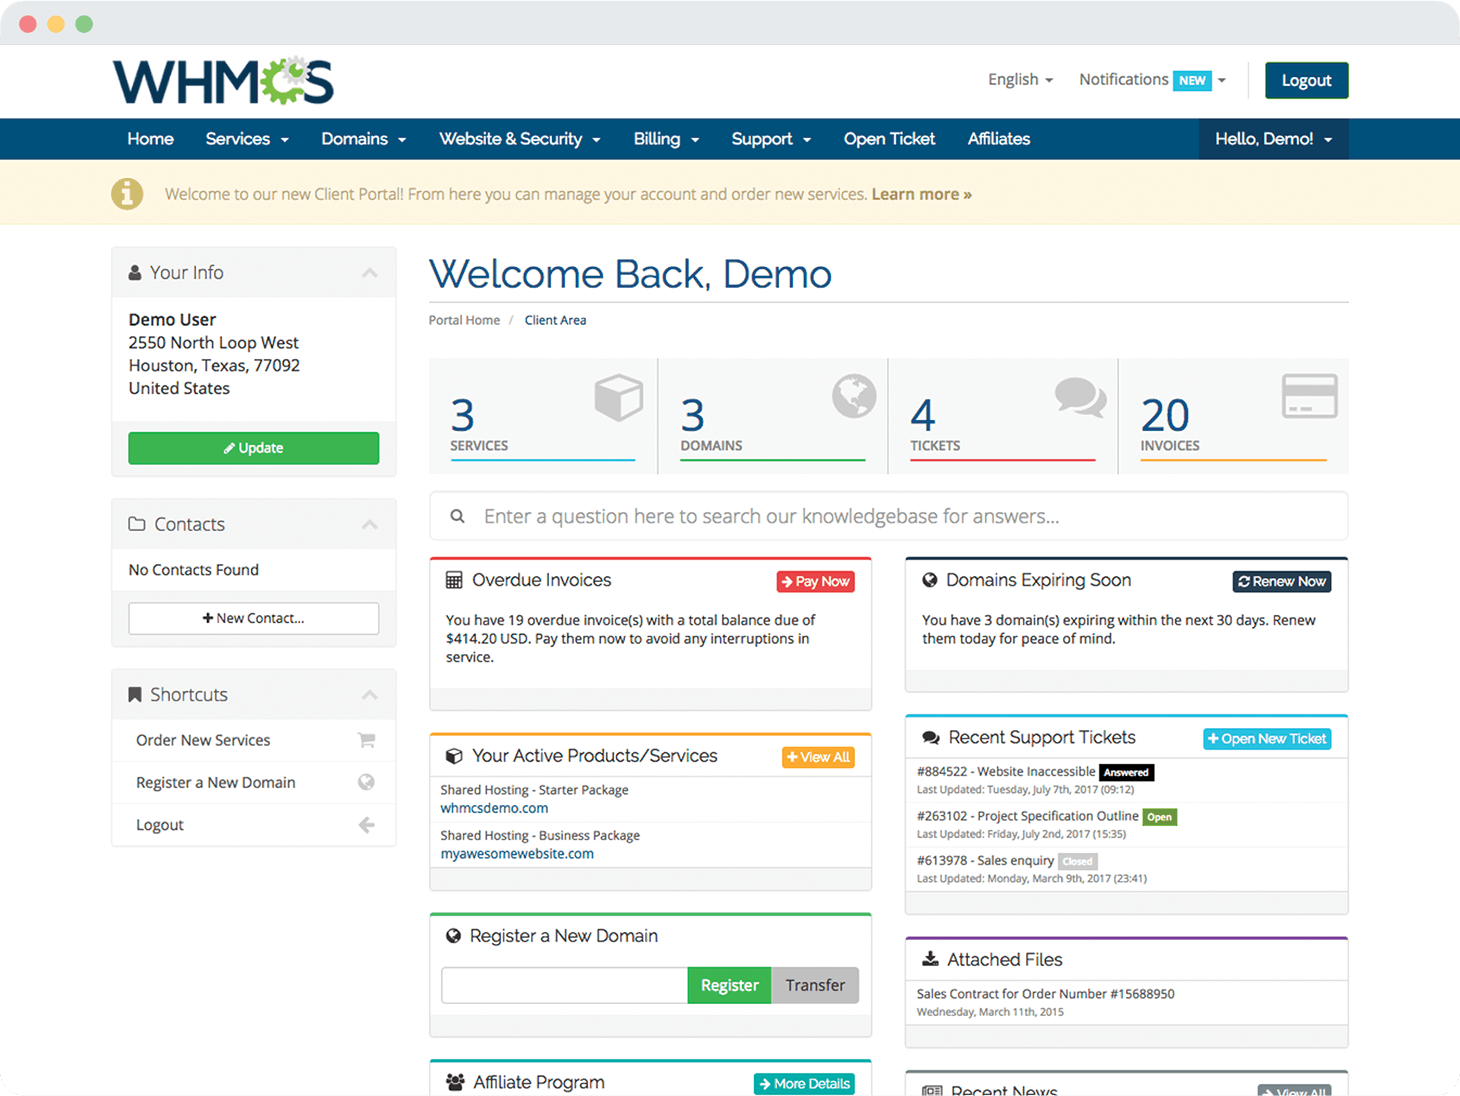1460x1096 pixels.
Task: Open the English language dropdown
Action: [x=1020, y=80]
